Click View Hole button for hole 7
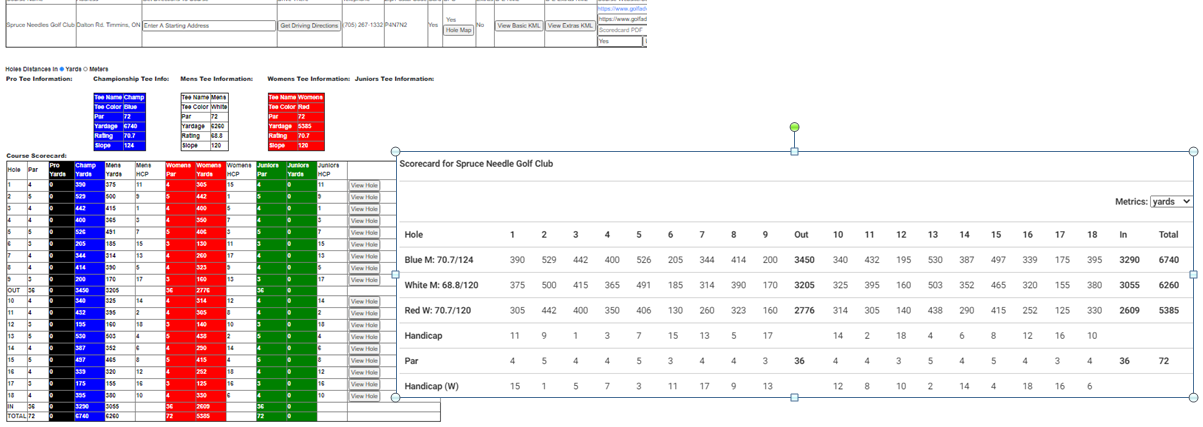 point(364,257)
